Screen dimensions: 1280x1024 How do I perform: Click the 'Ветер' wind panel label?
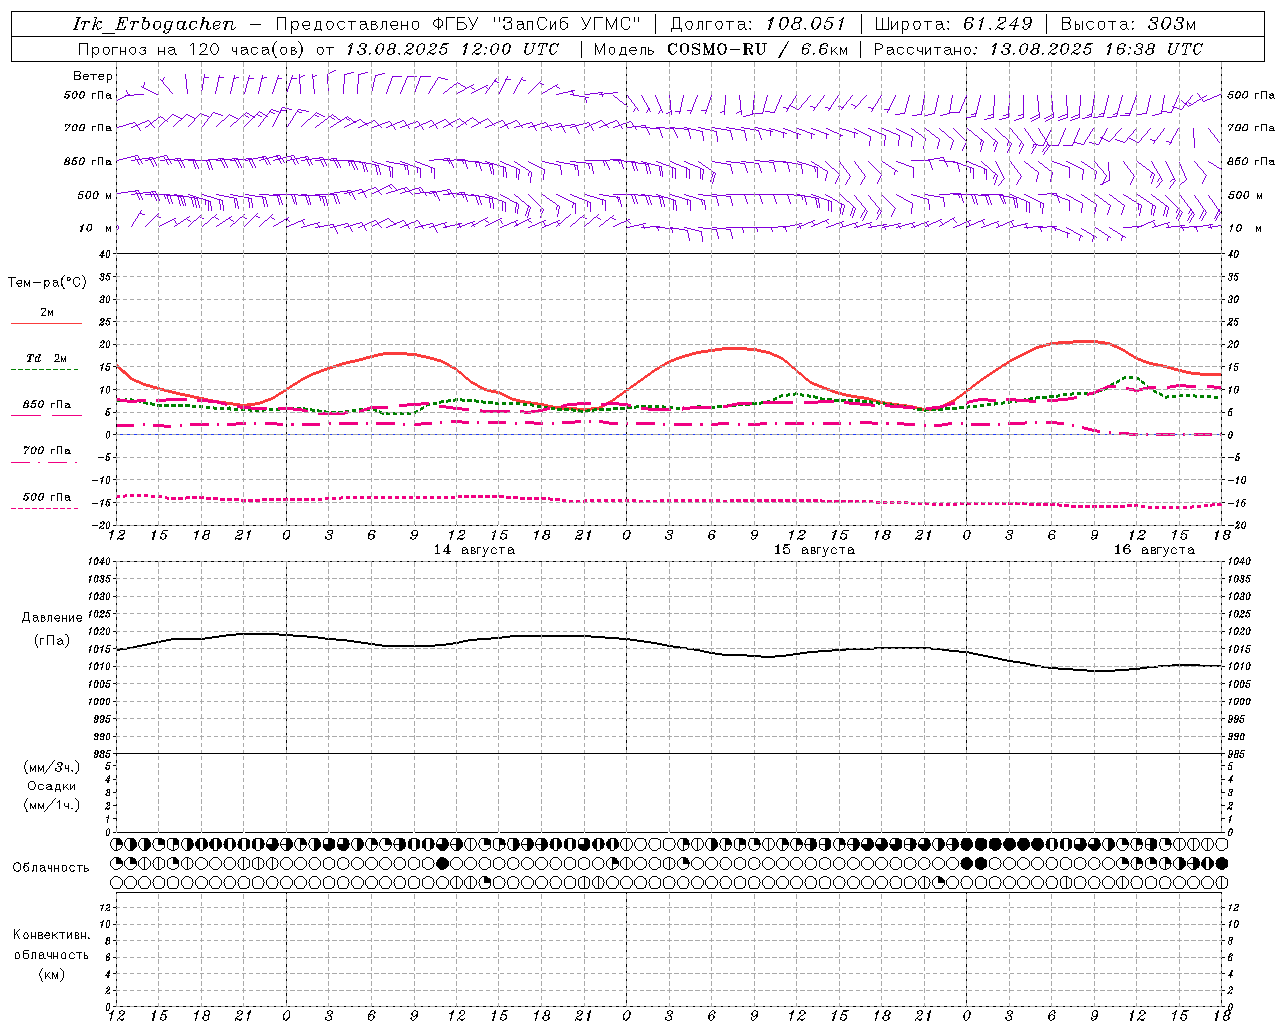[x=93, y=76]
